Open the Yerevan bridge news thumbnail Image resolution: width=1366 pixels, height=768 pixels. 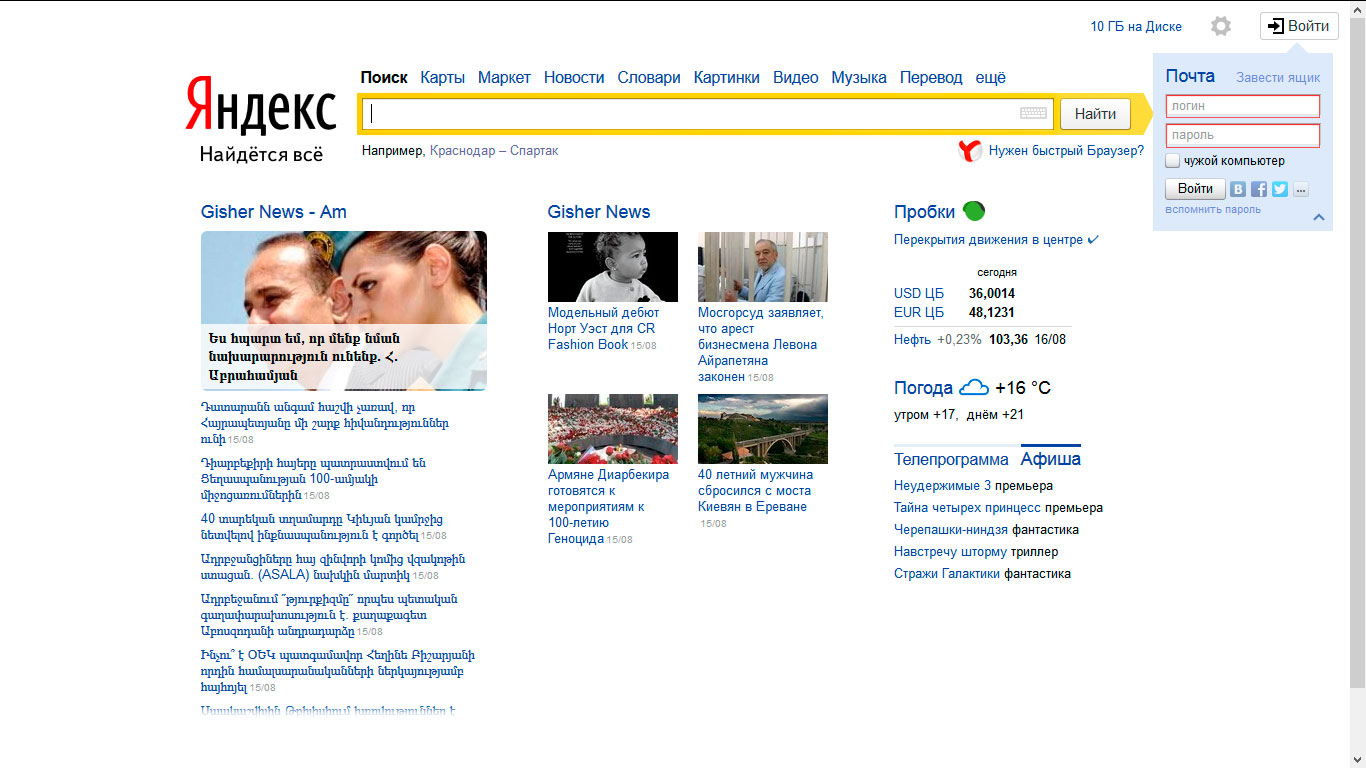762,428
